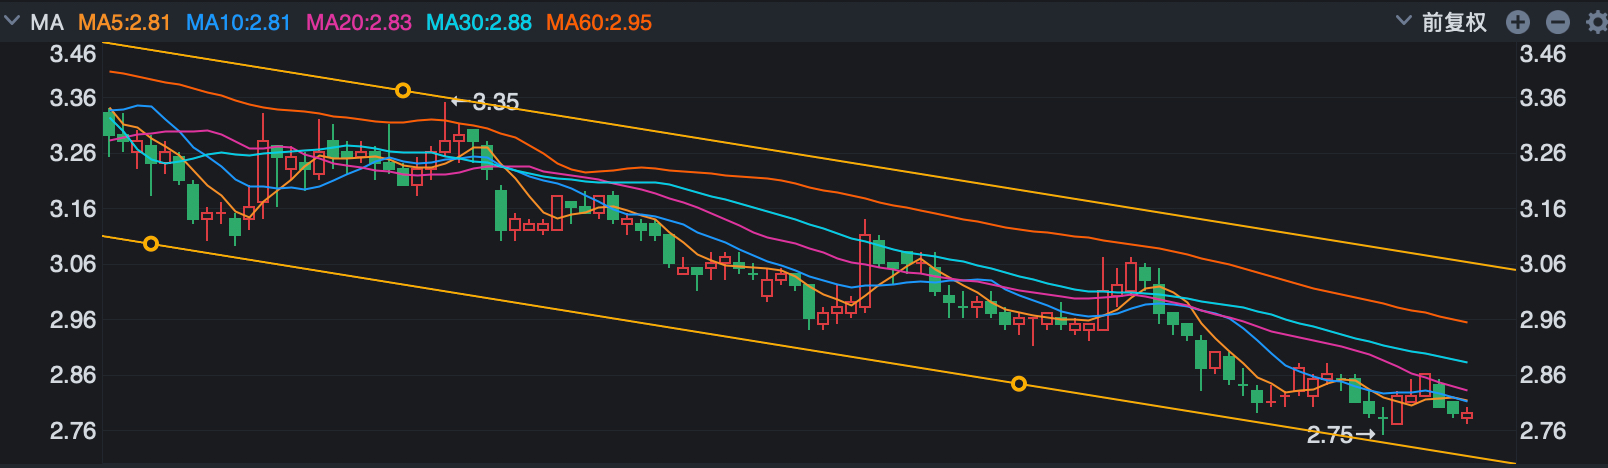Click the 3.35 high price label
This screenshot has width=1608, height=468.
[x=496, y=102]
